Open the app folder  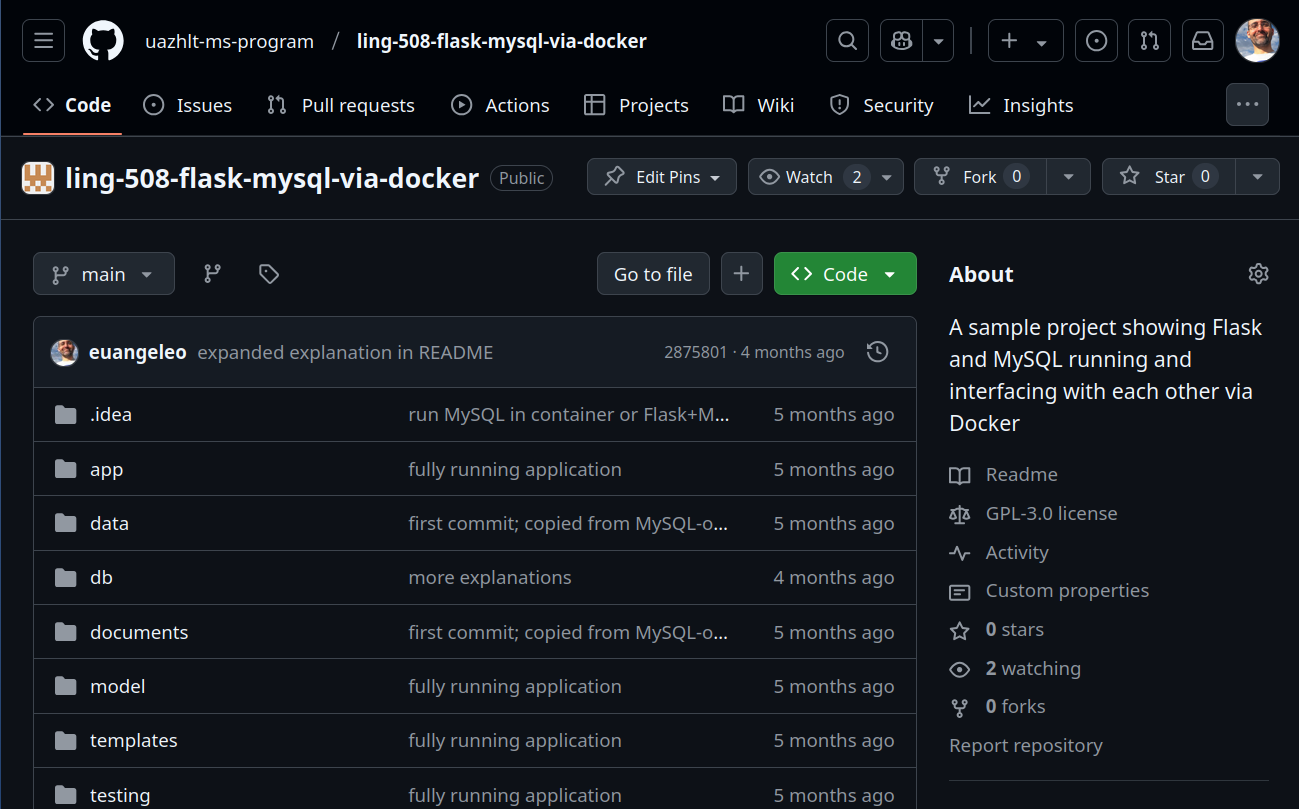click(x=107, y=469)
